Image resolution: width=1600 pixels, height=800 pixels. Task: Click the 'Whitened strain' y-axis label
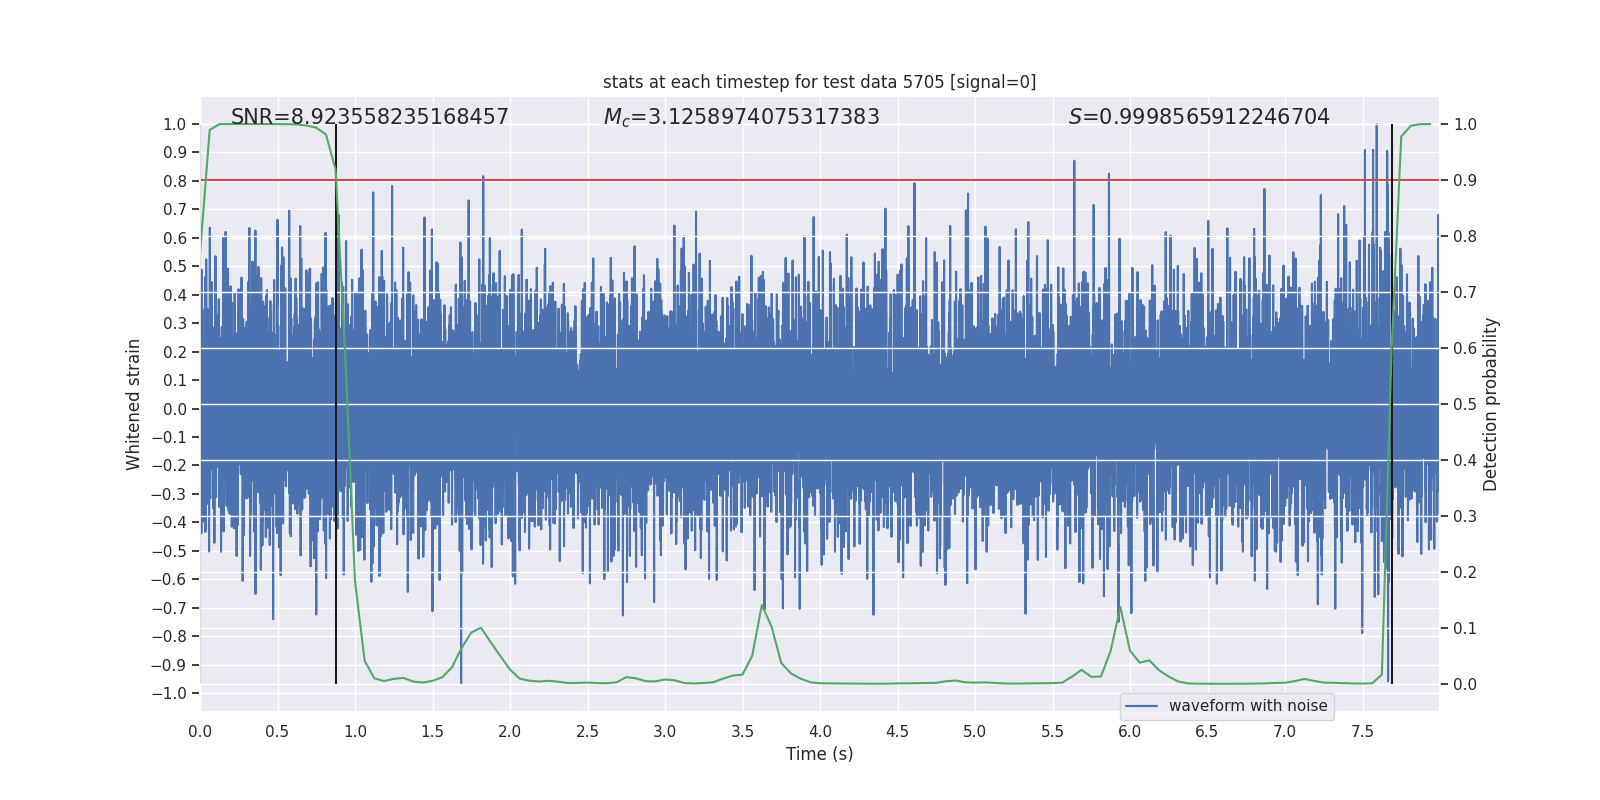[x=133, y=404]
